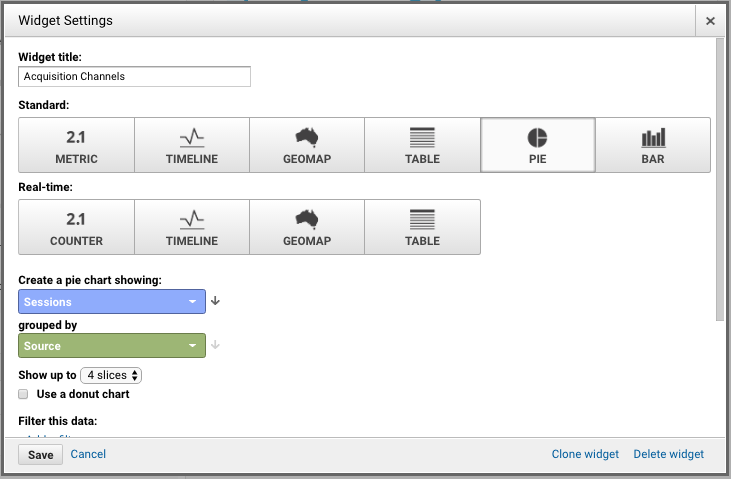Viewport: 731px width, 479px height.
Task: Choose the real-time Timeline widget type
Action: click(192, 227)
